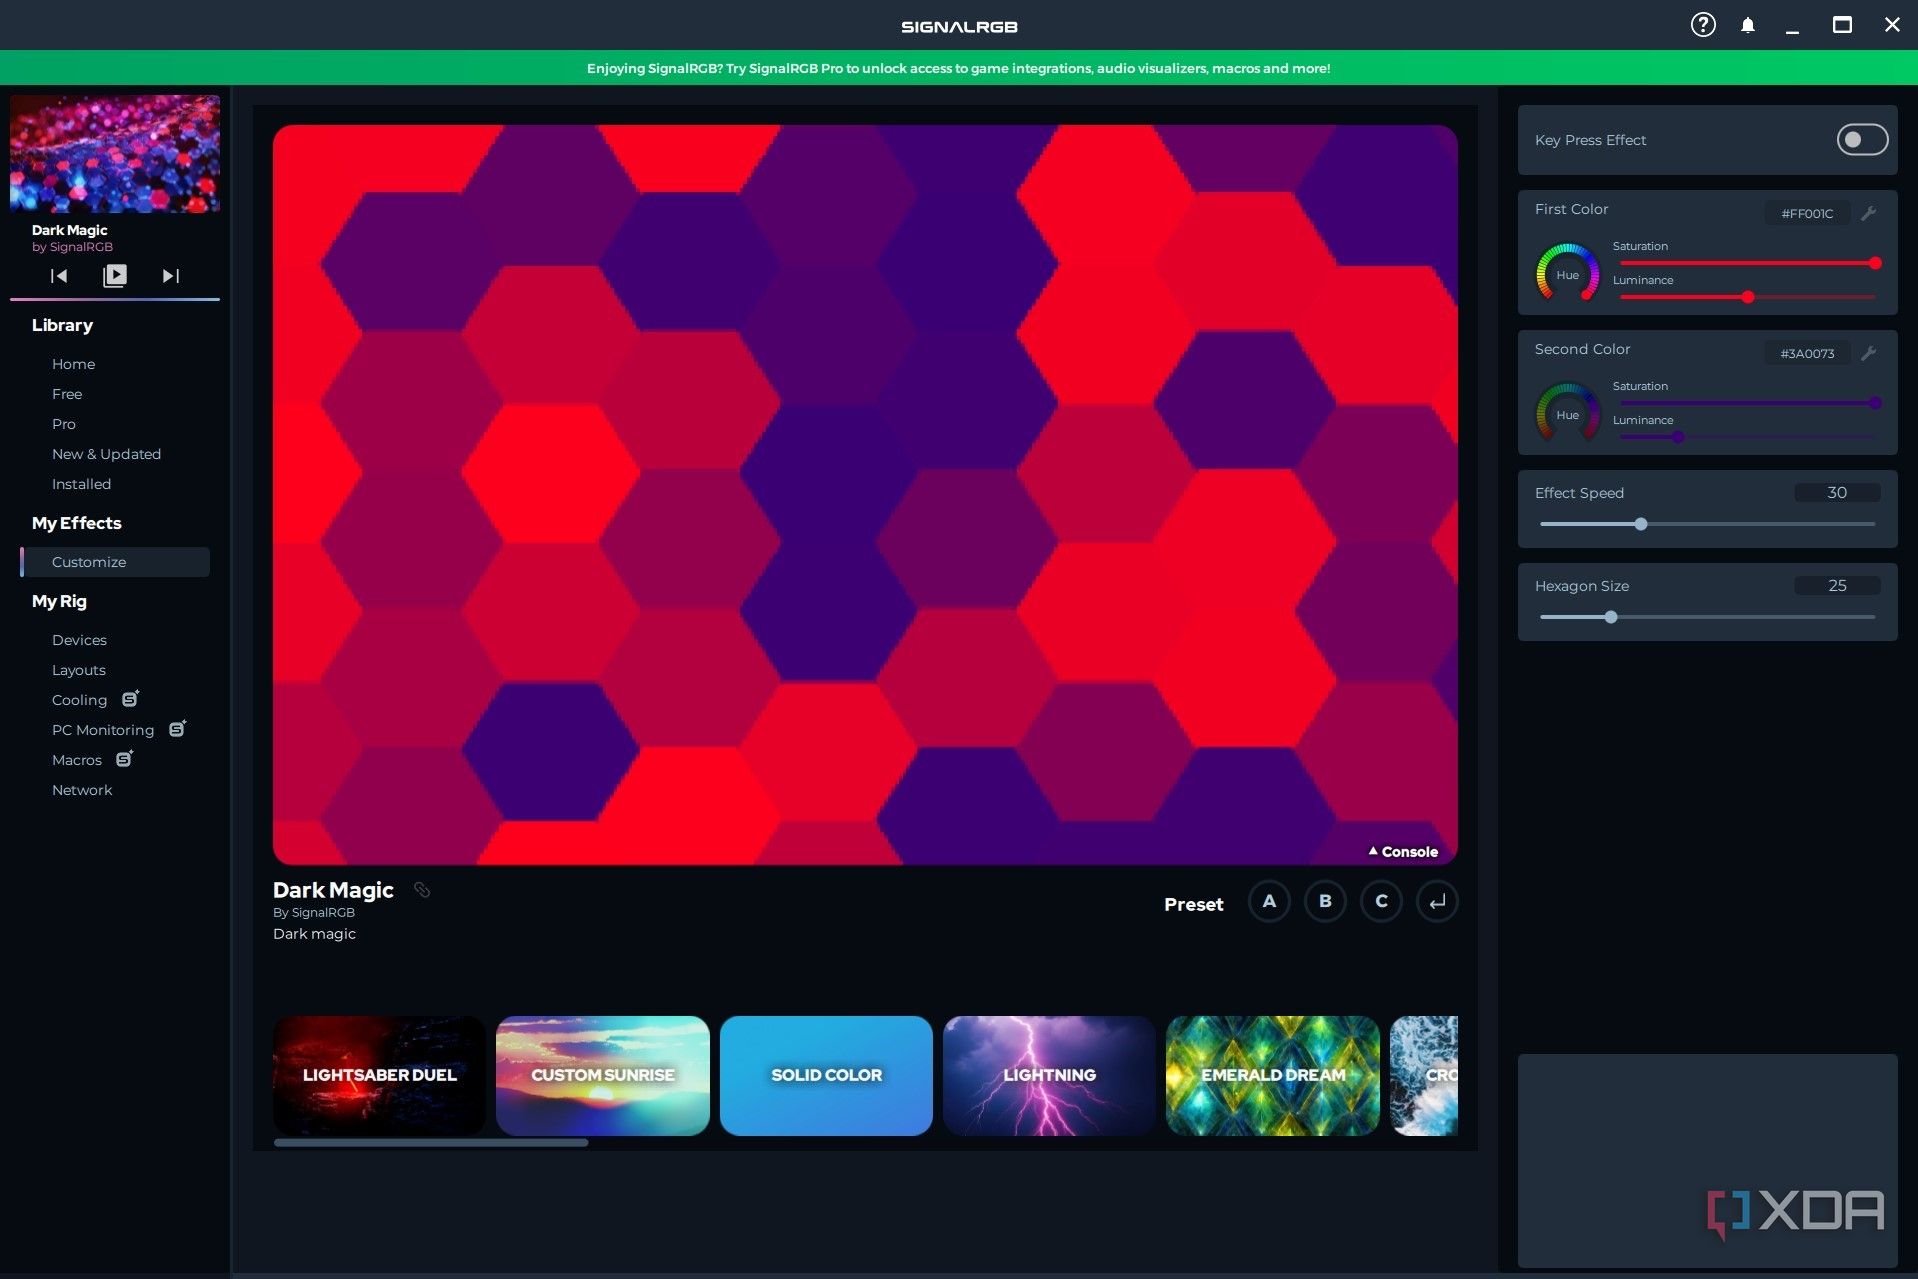Click the SignalRGB Pro promotion banner
The height and width of the screenshot is (1279, 1918).
(x=959, y=68)
